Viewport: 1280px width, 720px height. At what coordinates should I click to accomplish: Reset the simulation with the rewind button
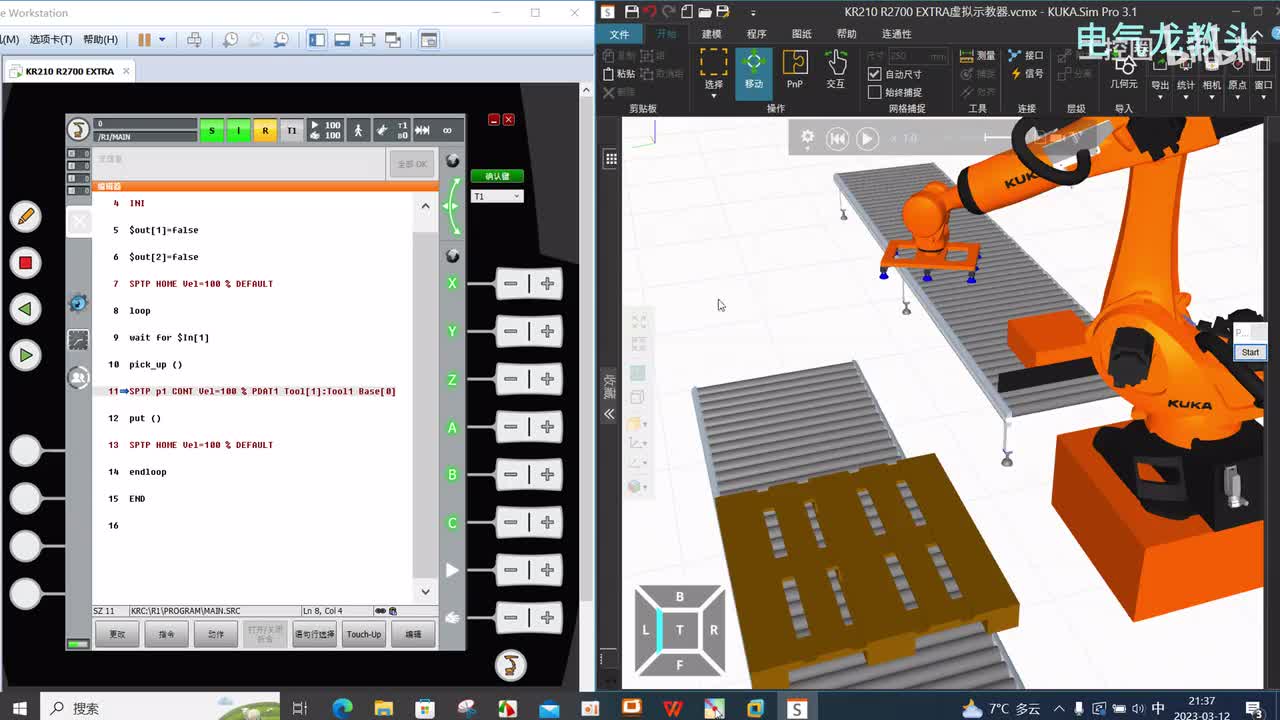tap(837, 139)
